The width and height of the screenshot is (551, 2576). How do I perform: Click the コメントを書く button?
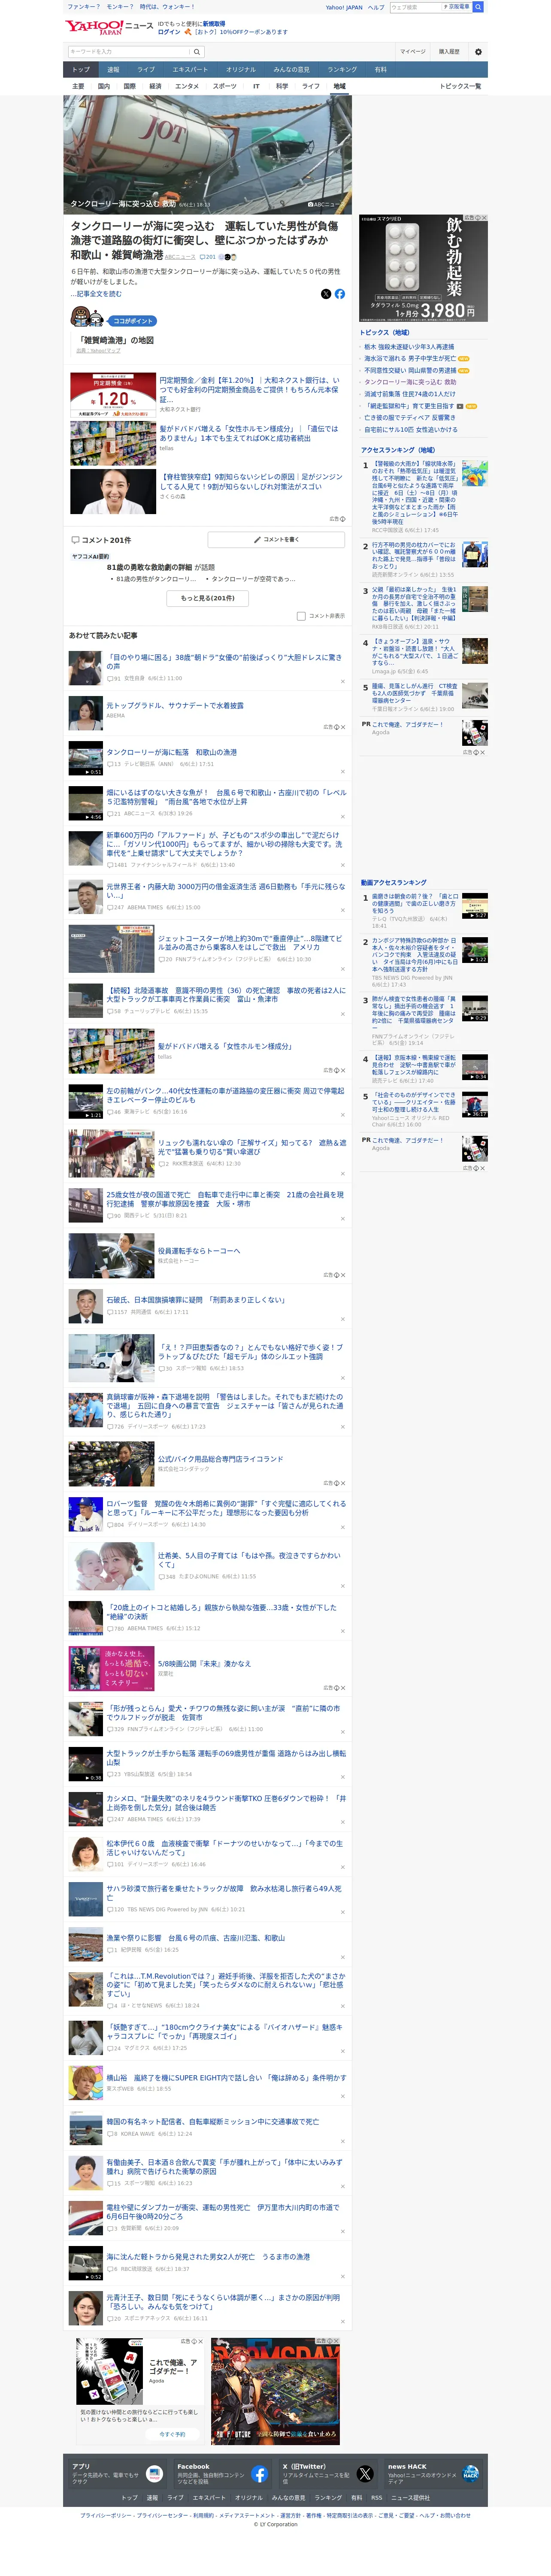[277, 540]
